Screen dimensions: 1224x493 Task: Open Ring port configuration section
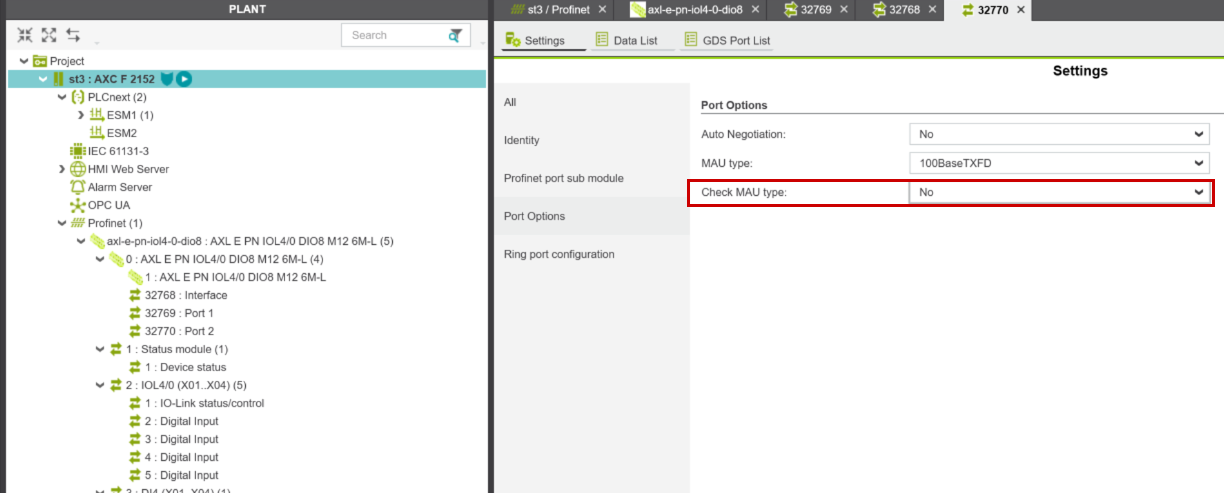click(x=559, y=254)
